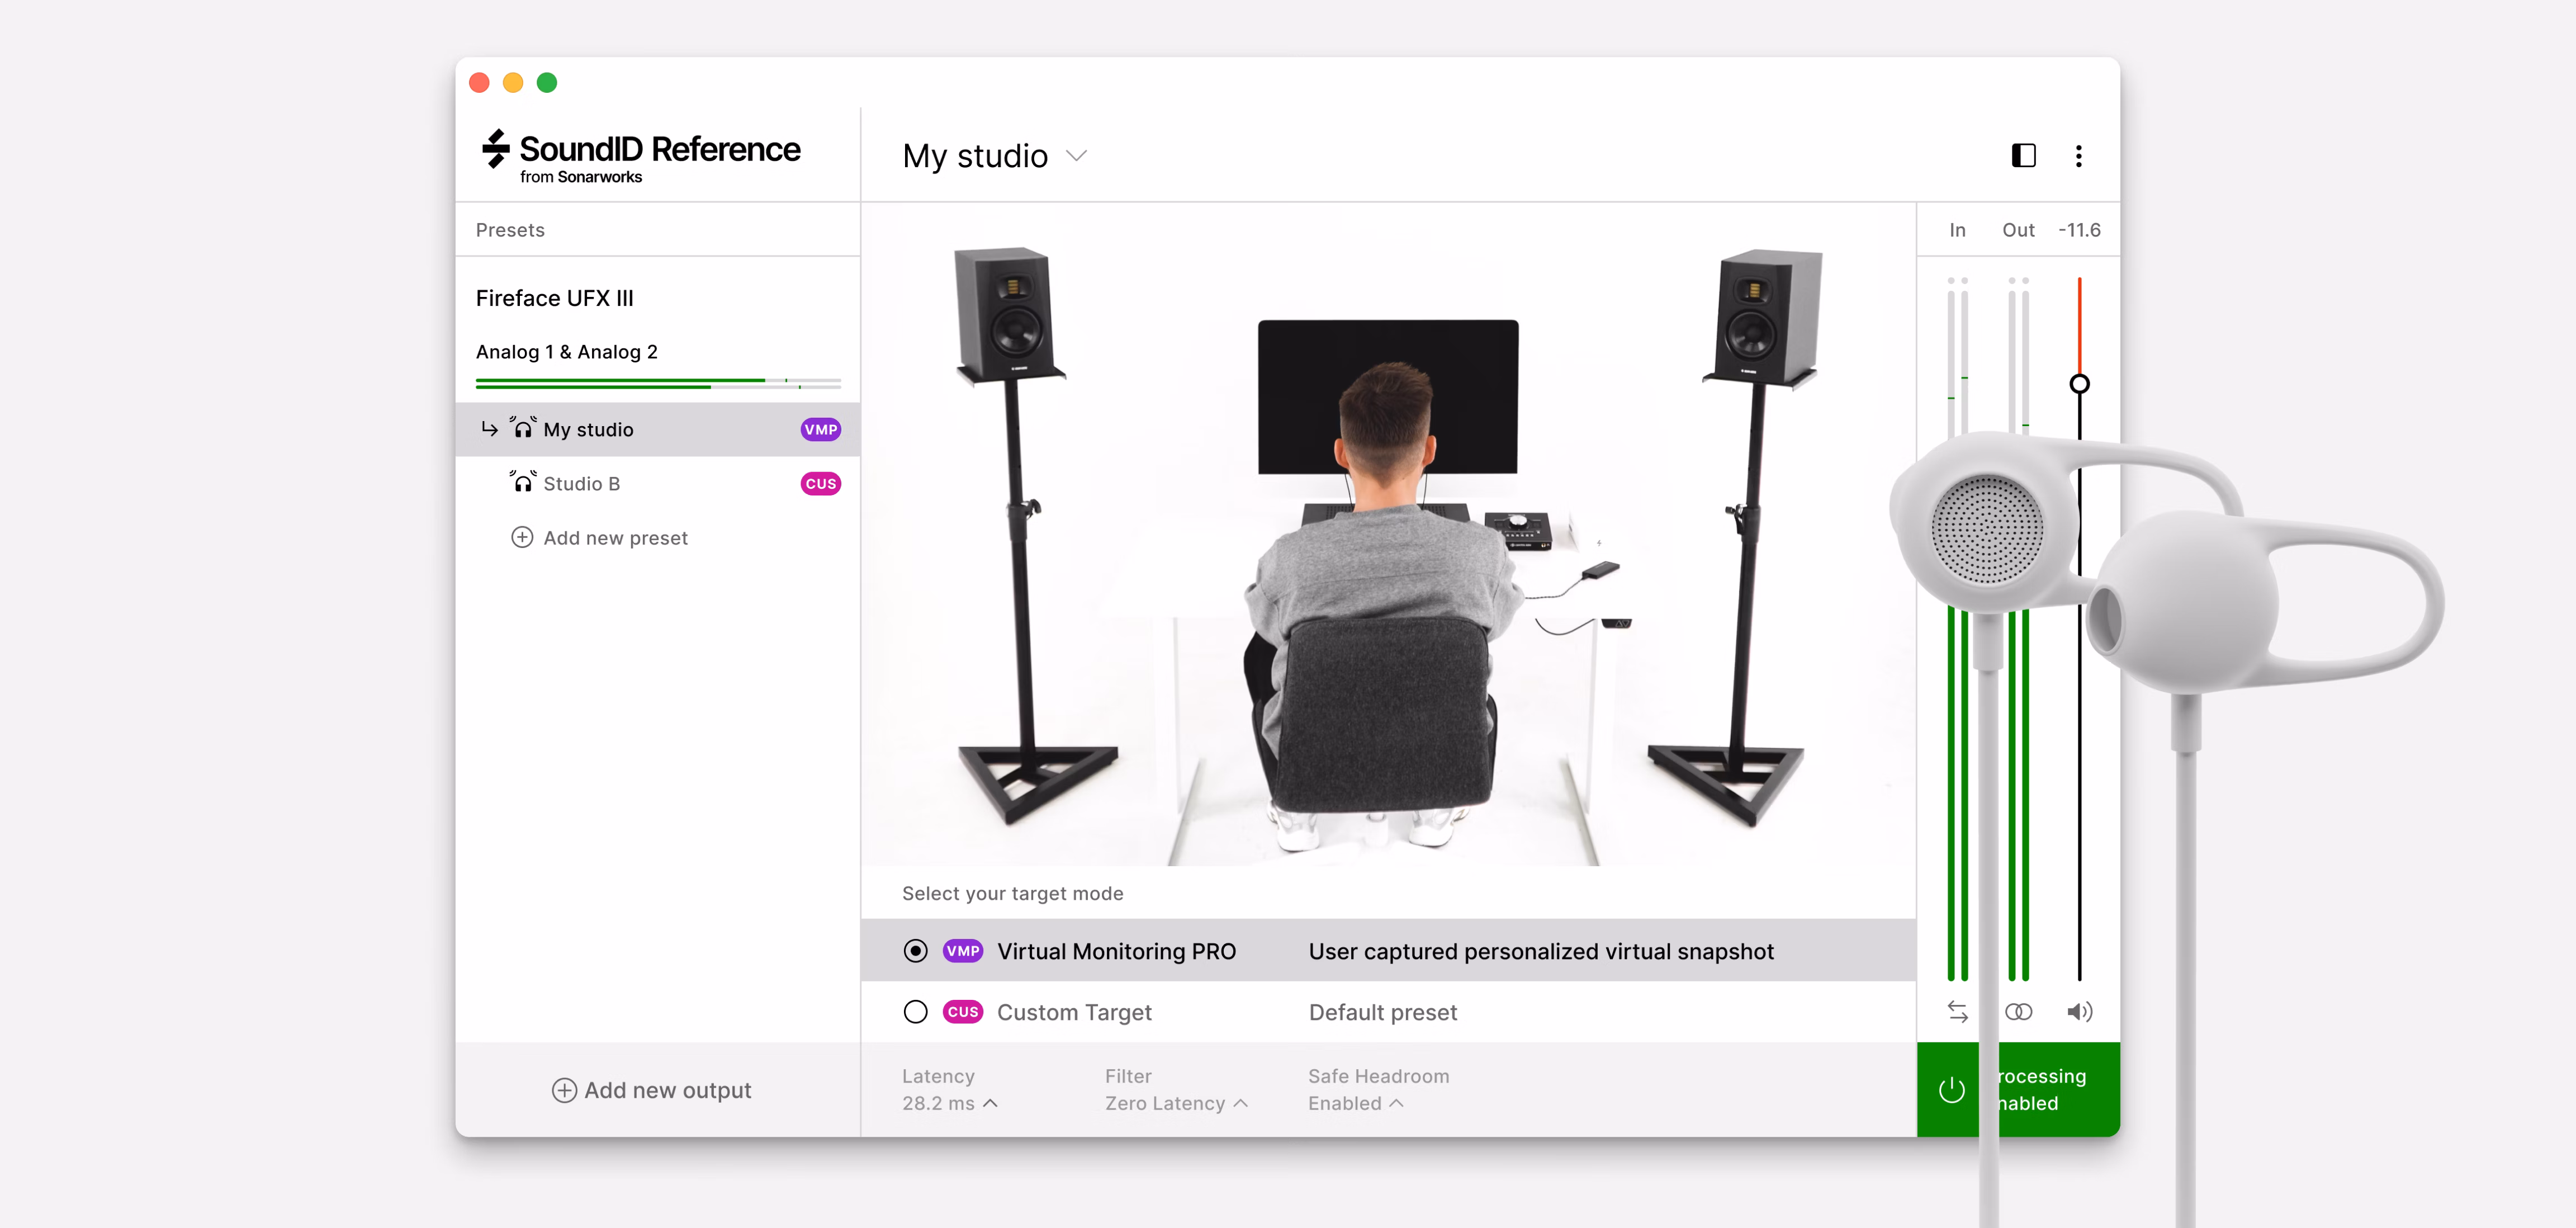Viewport: 2576px width, 1228px height.
Task: Click the SoundID Reference logo
Action: click(641, 156)
